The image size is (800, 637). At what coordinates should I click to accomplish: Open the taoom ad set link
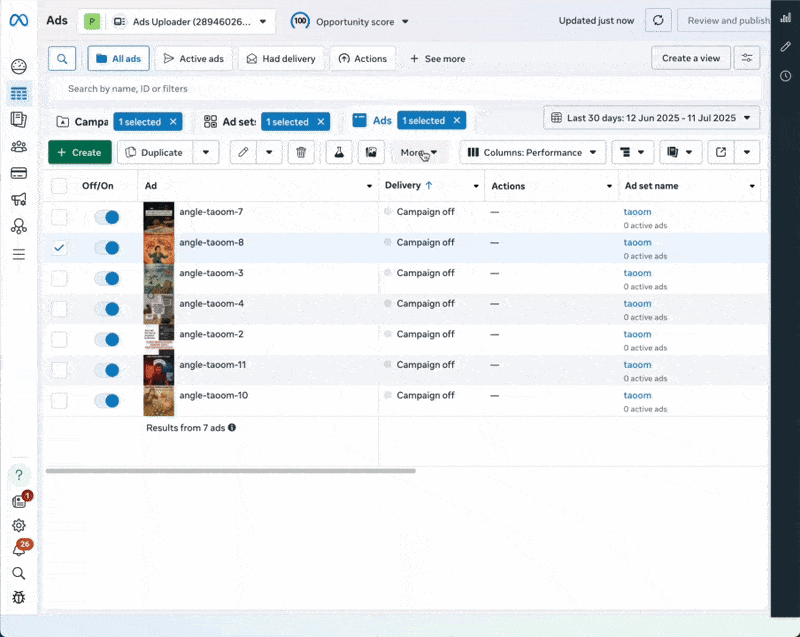[637, 212]
